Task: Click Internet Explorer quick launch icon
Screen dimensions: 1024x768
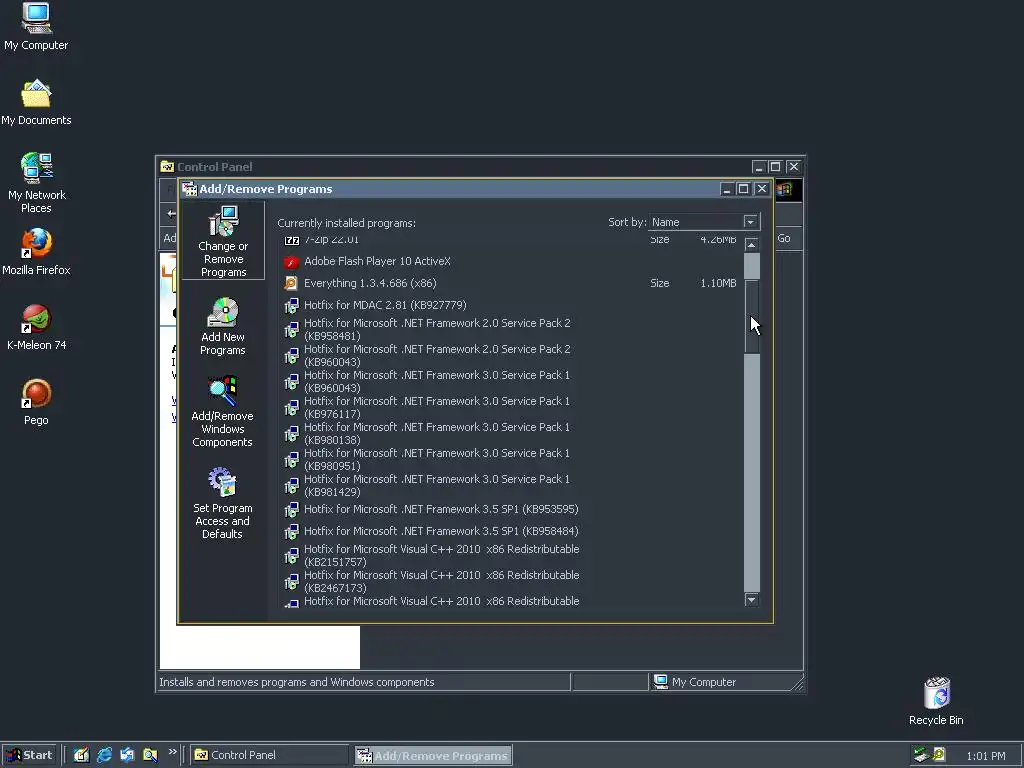Action: [104, 755]
